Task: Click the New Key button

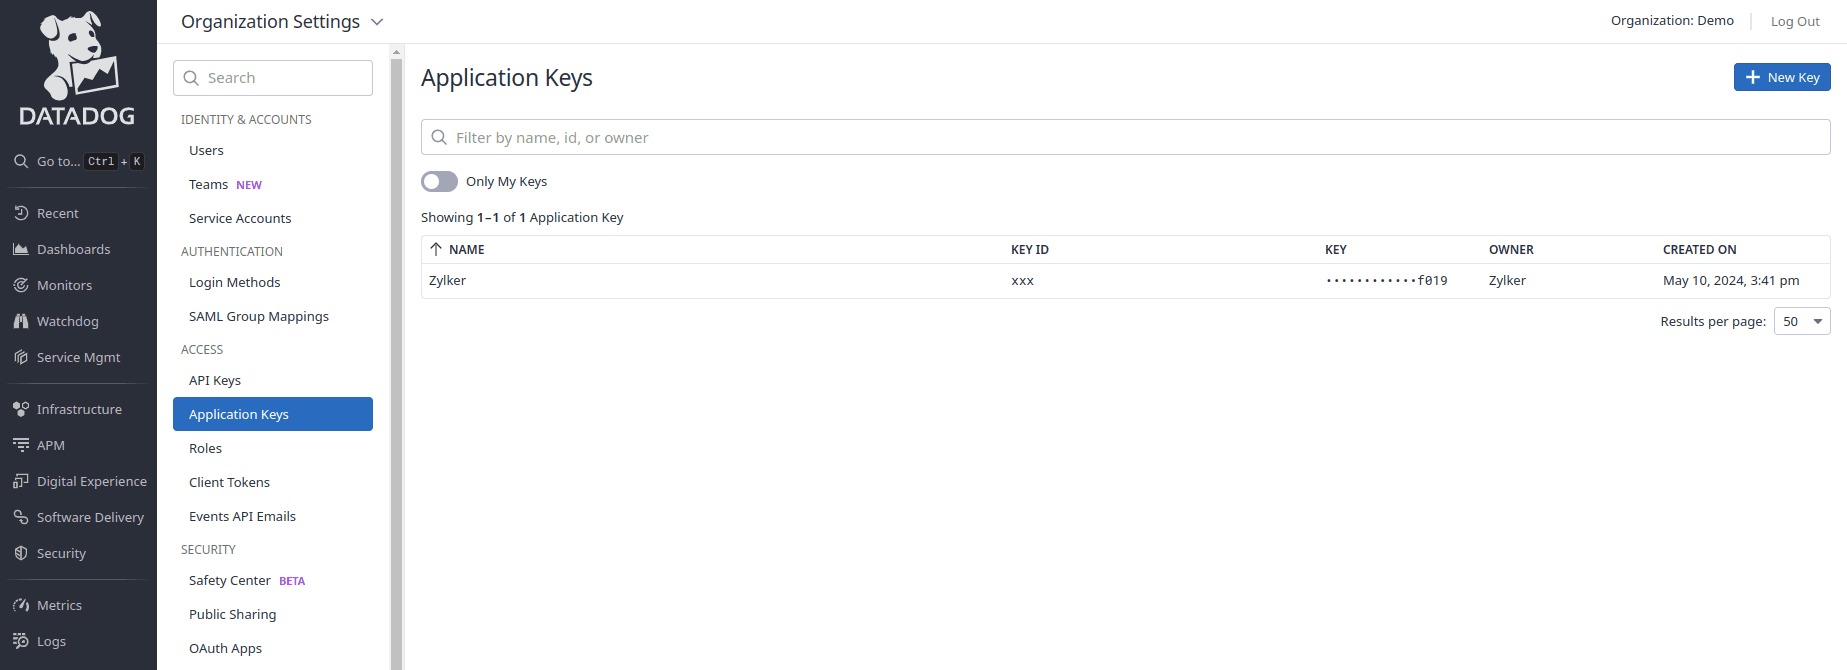Action: [x=1781, y=77]
